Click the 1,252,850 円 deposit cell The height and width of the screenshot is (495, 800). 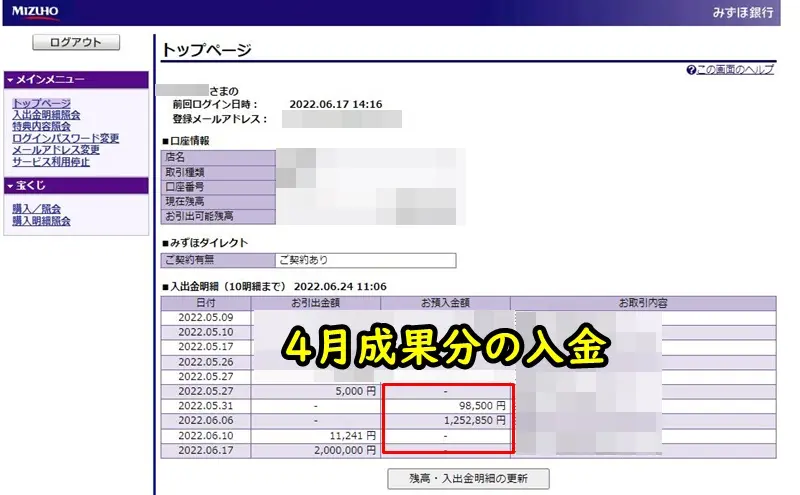click(x=446, y=421)
